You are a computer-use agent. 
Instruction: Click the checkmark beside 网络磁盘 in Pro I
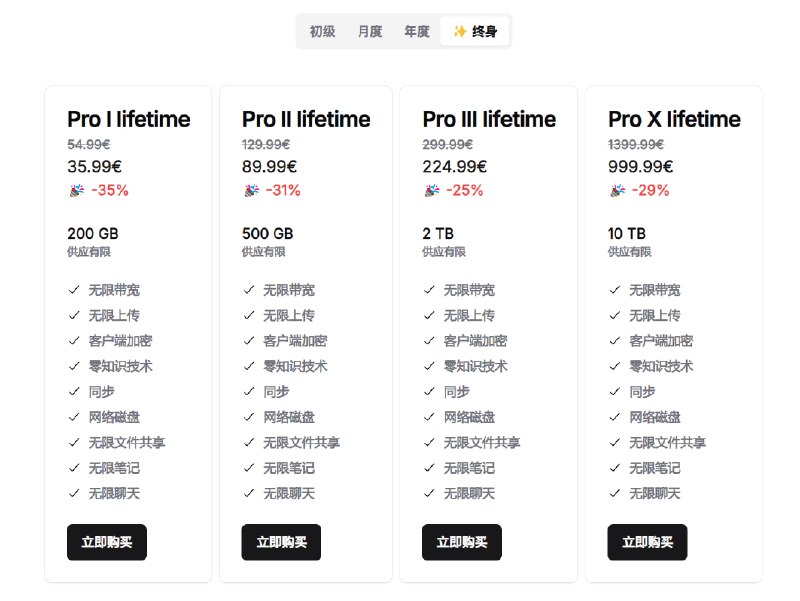coord(72,417)
